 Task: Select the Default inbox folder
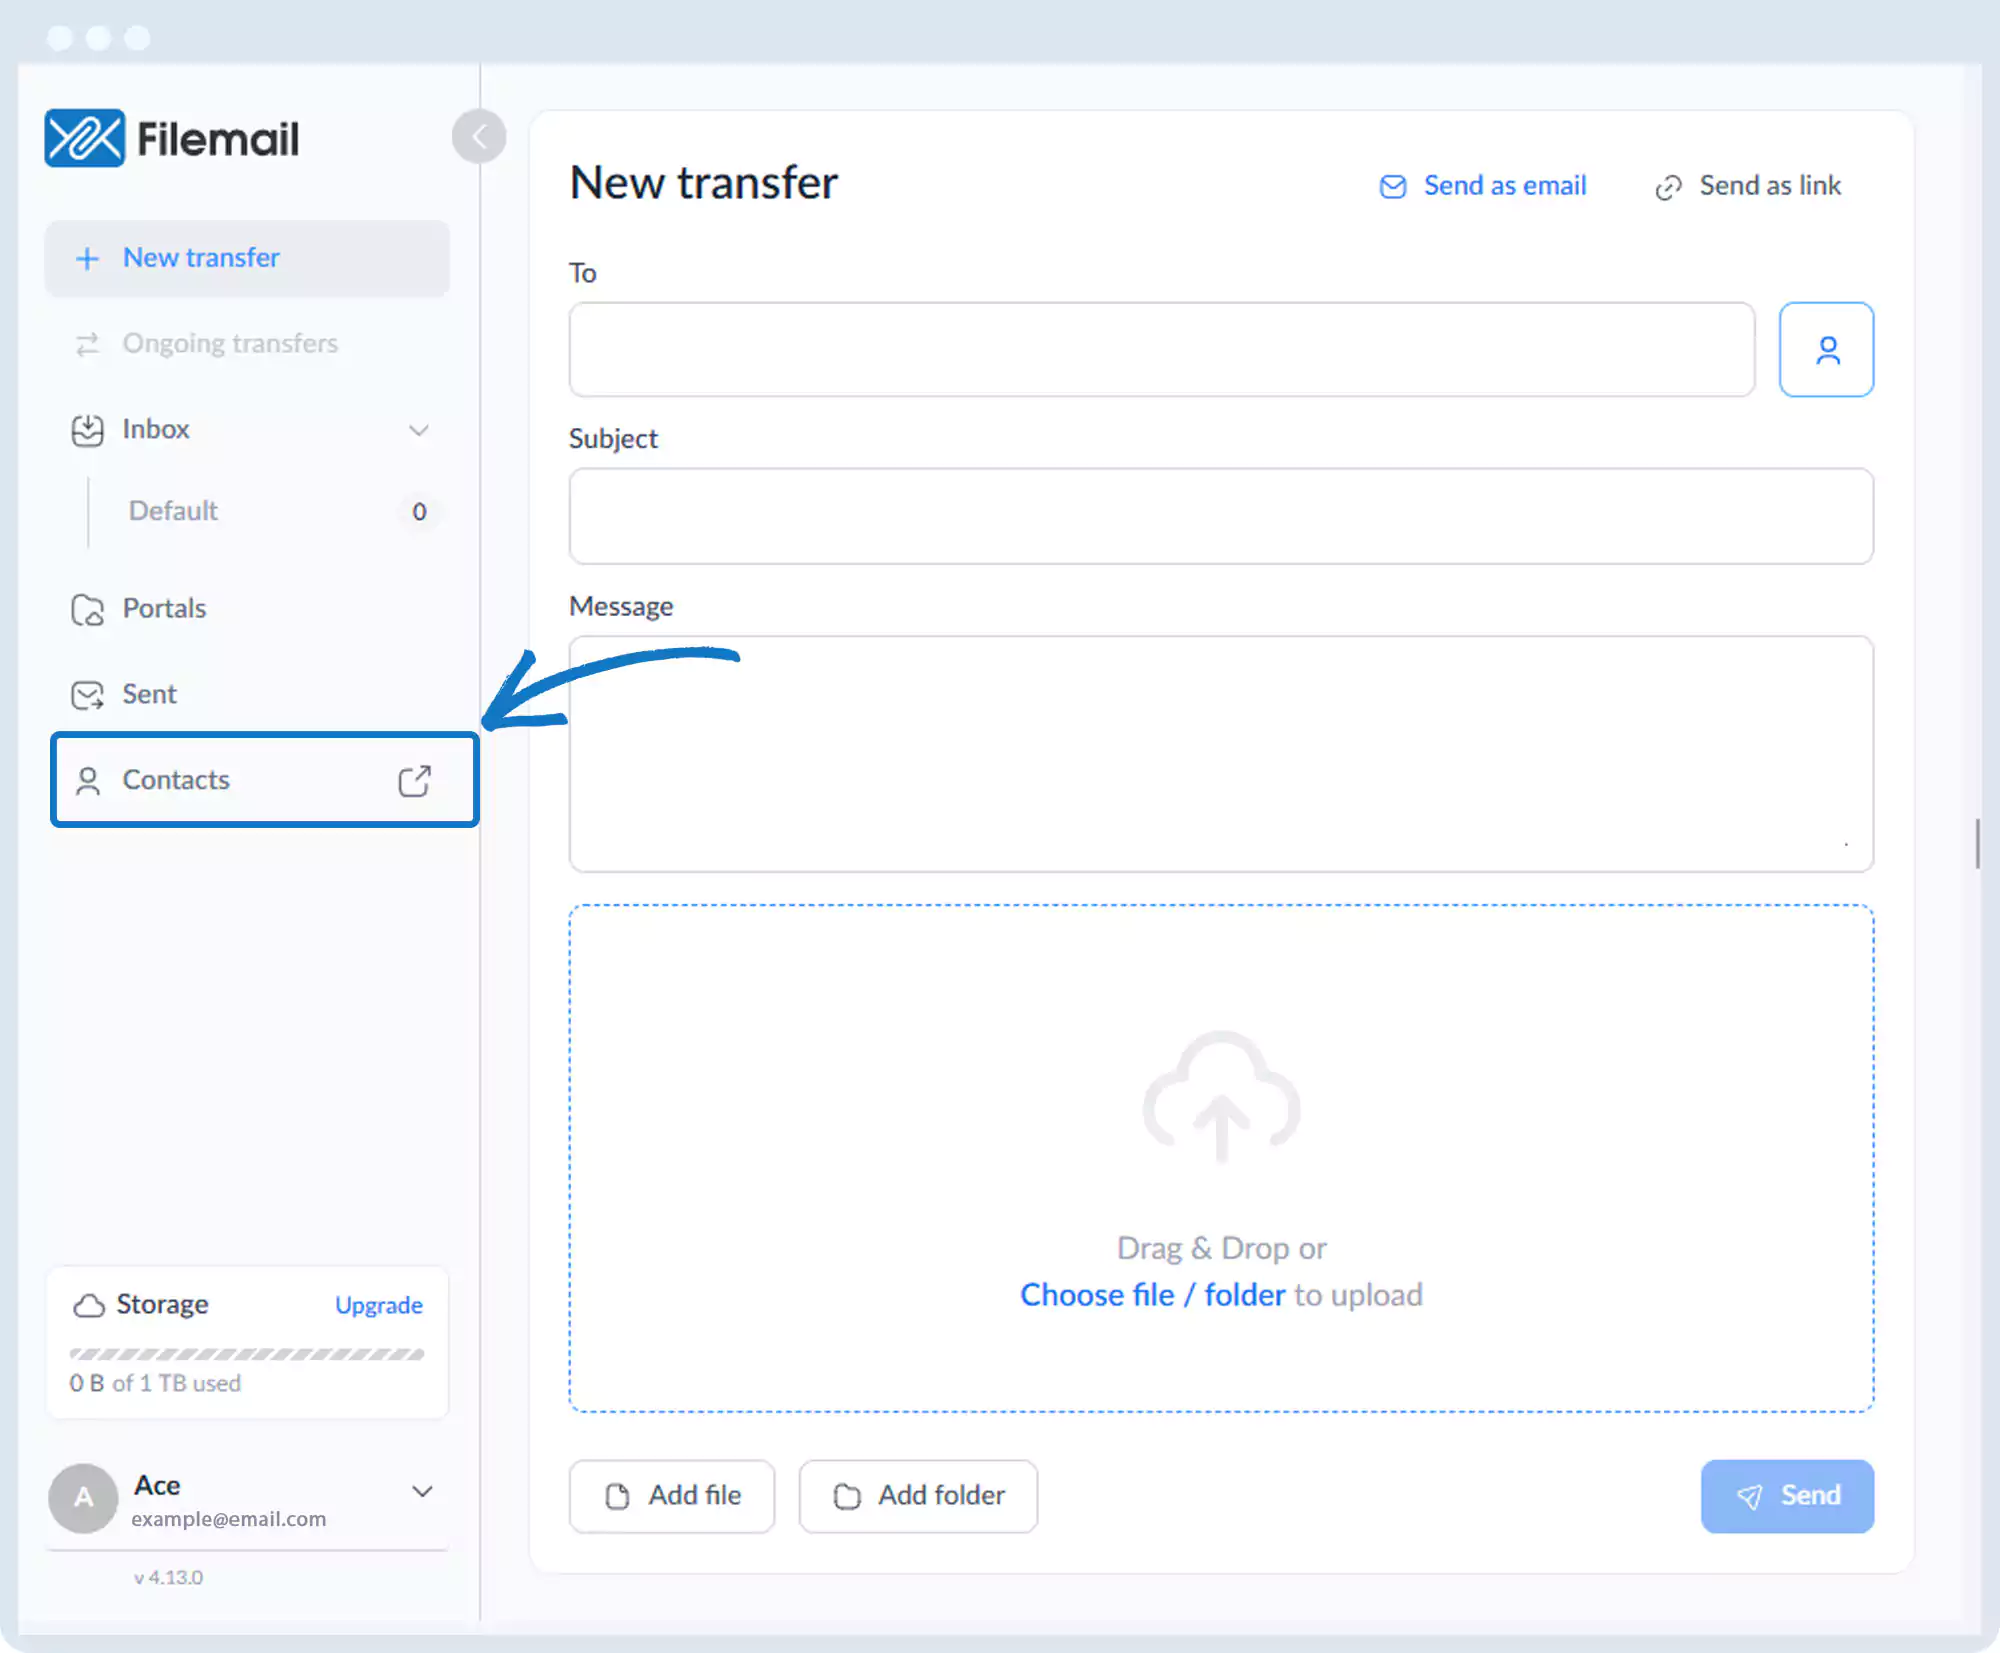[173, 511]
